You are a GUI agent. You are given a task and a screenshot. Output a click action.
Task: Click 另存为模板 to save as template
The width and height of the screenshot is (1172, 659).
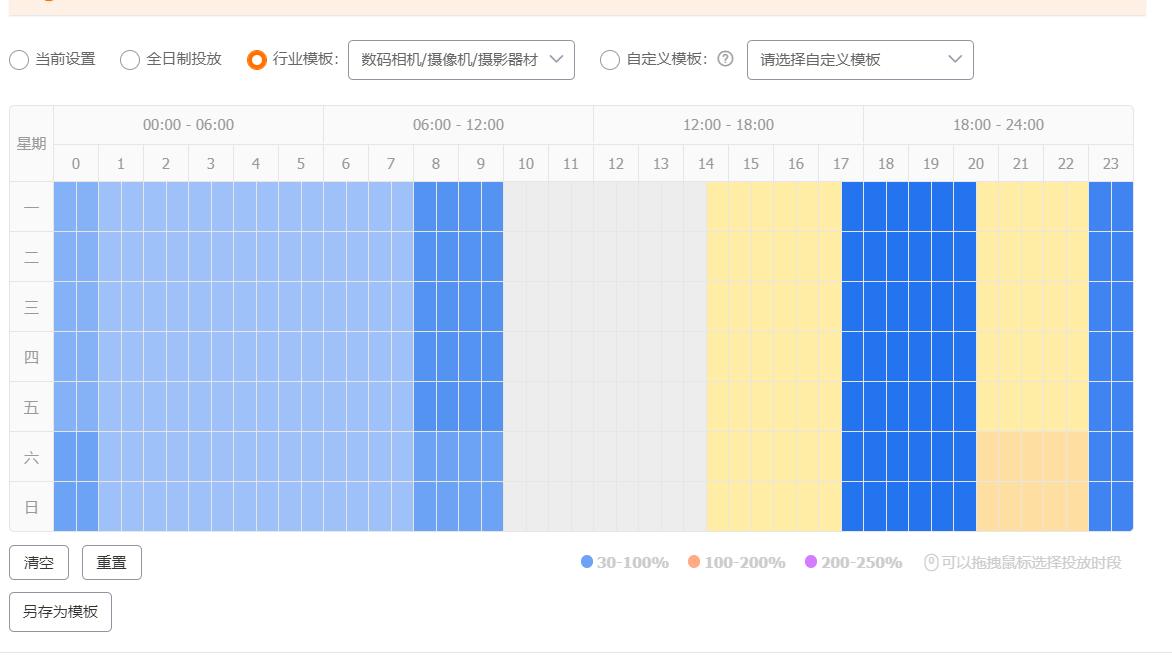coord(60,612)
